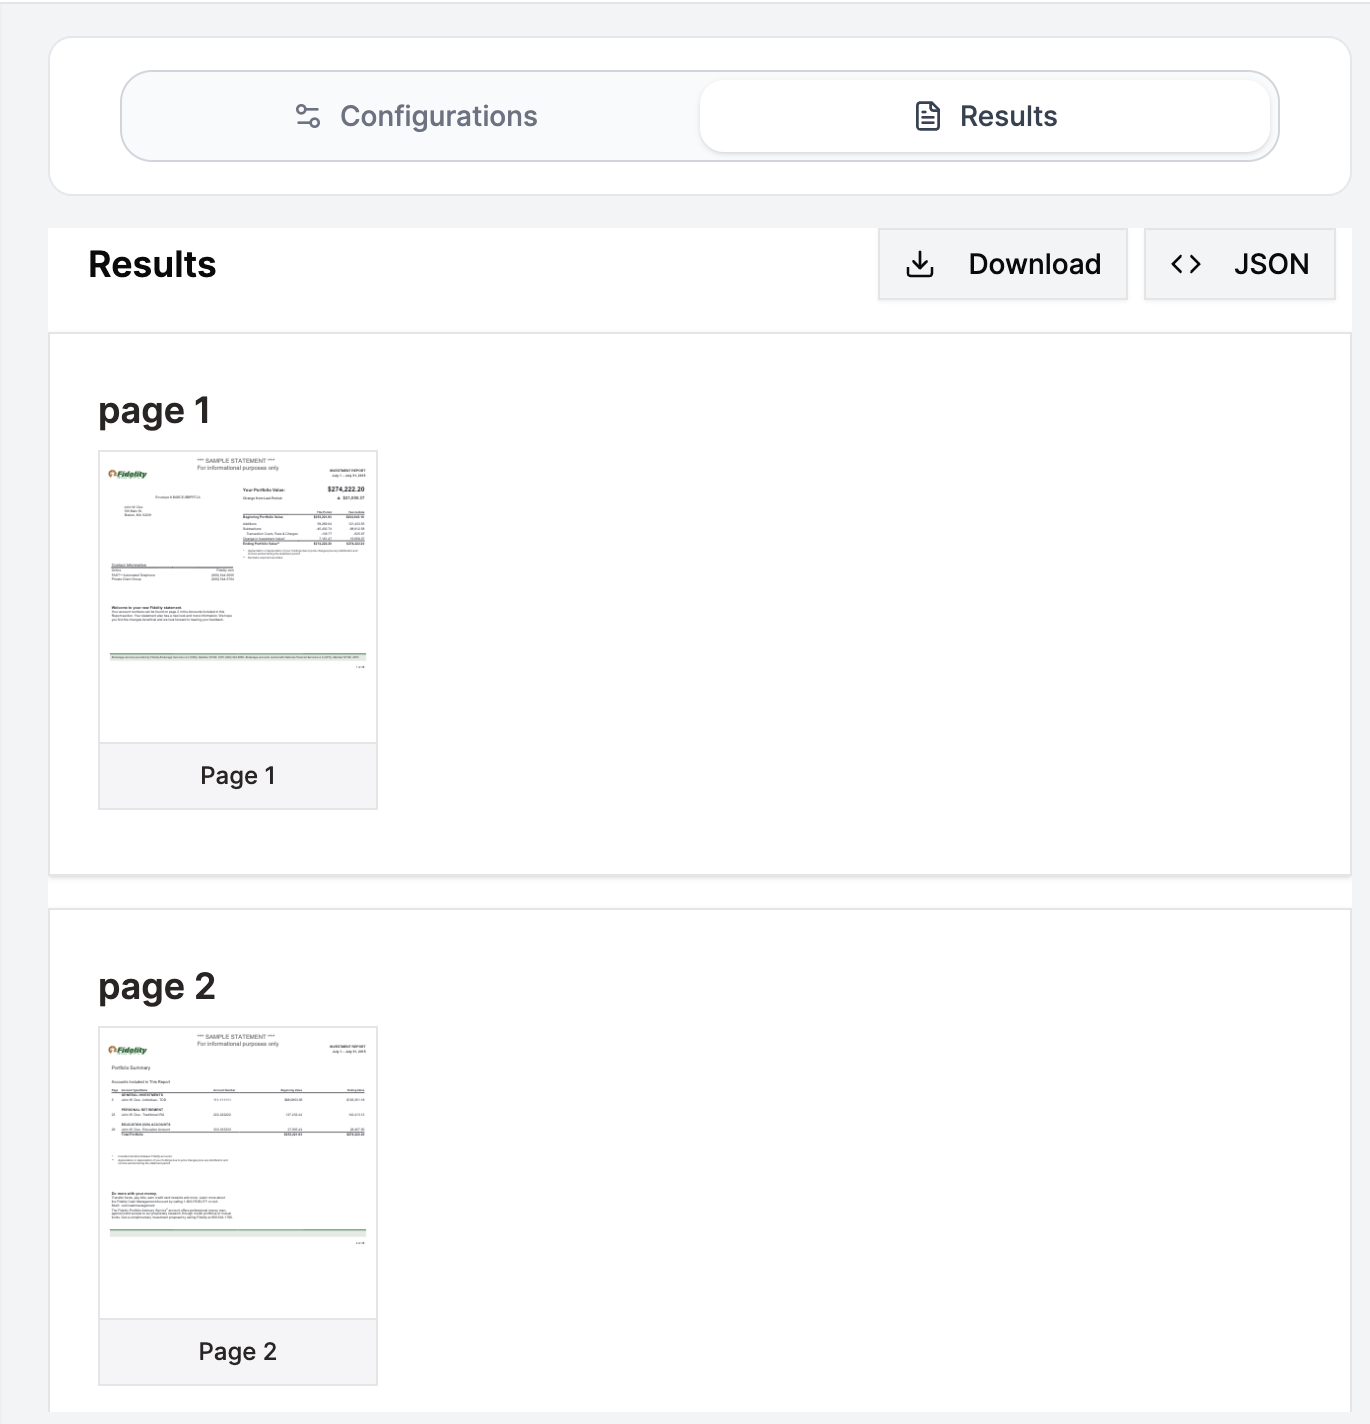
Task: Open the Page 1 statement thumbnail
Action: 237,596
